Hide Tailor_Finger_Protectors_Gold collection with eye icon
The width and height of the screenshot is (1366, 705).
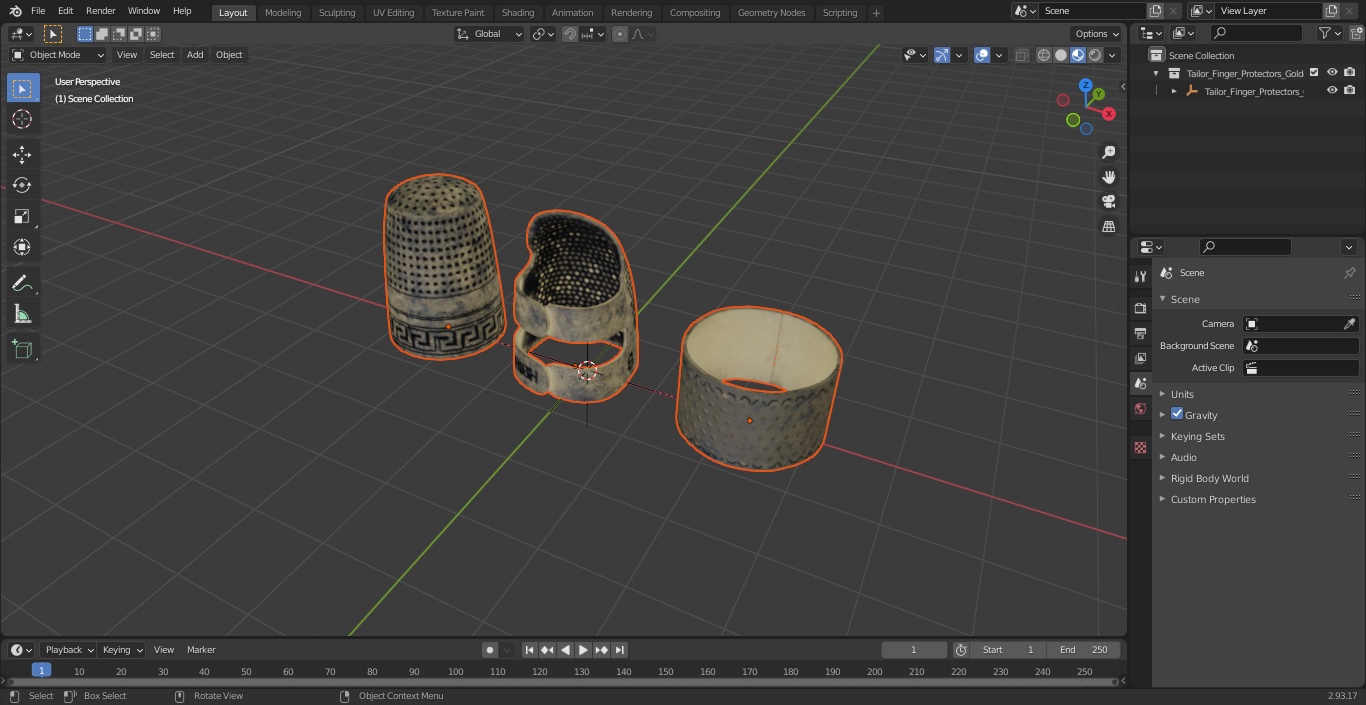point(1332,72)
